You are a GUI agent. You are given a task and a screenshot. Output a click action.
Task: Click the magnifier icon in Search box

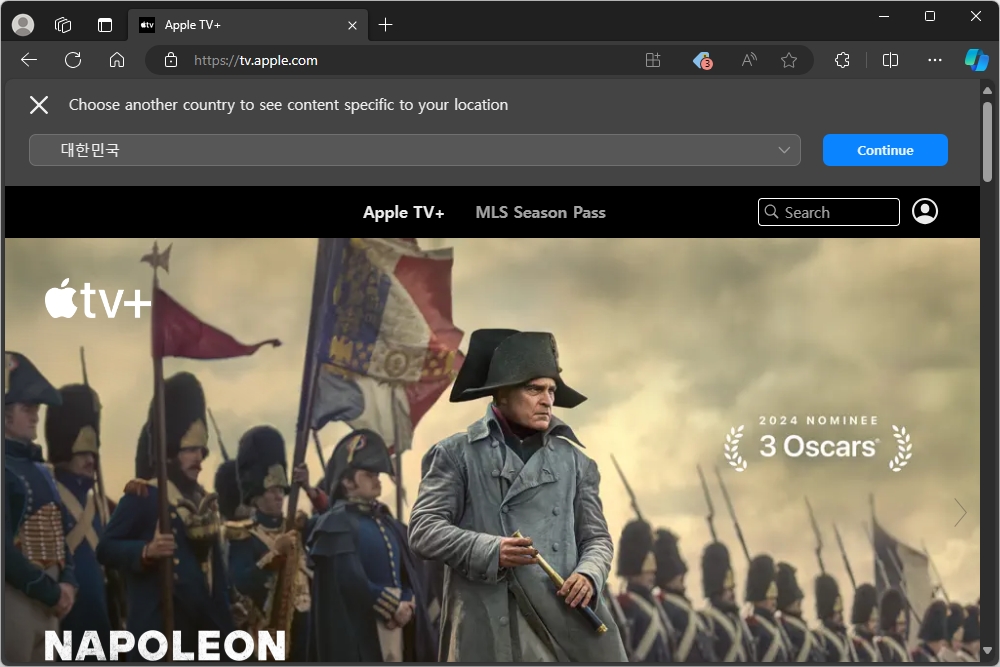pyautogui.click(x=771, y=212)
